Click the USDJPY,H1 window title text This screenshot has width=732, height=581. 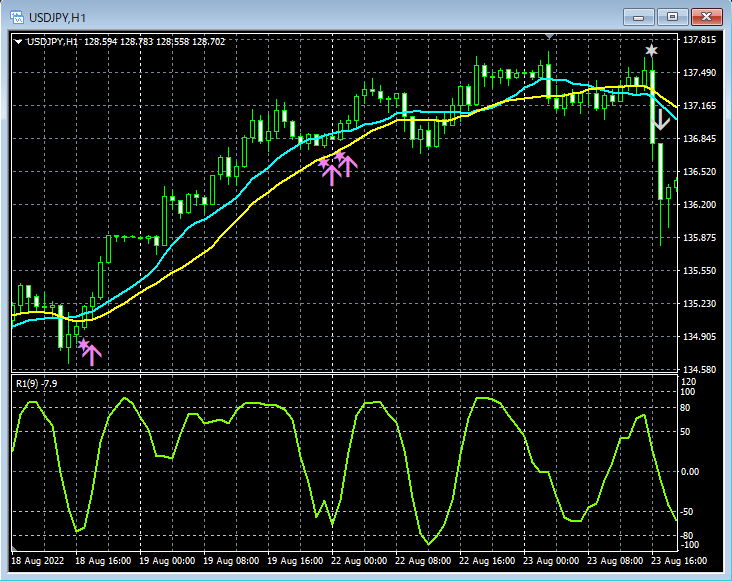pos(57,18)
